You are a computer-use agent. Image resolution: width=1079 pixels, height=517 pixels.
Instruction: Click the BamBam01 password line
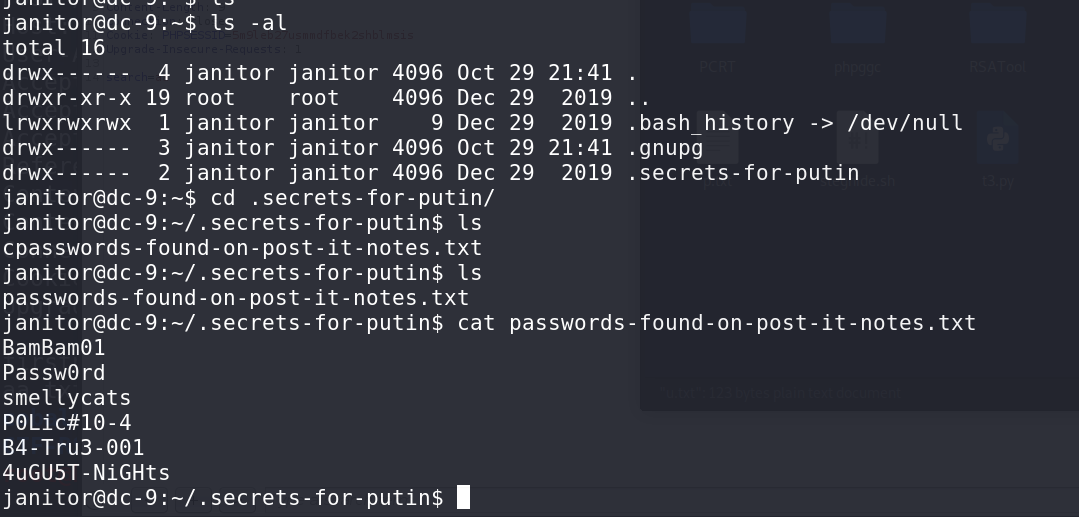[x=54, y=348]
